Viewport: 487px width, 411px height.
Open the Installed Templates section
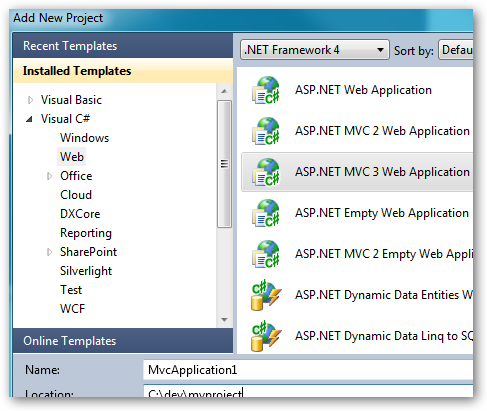[123, 71]
